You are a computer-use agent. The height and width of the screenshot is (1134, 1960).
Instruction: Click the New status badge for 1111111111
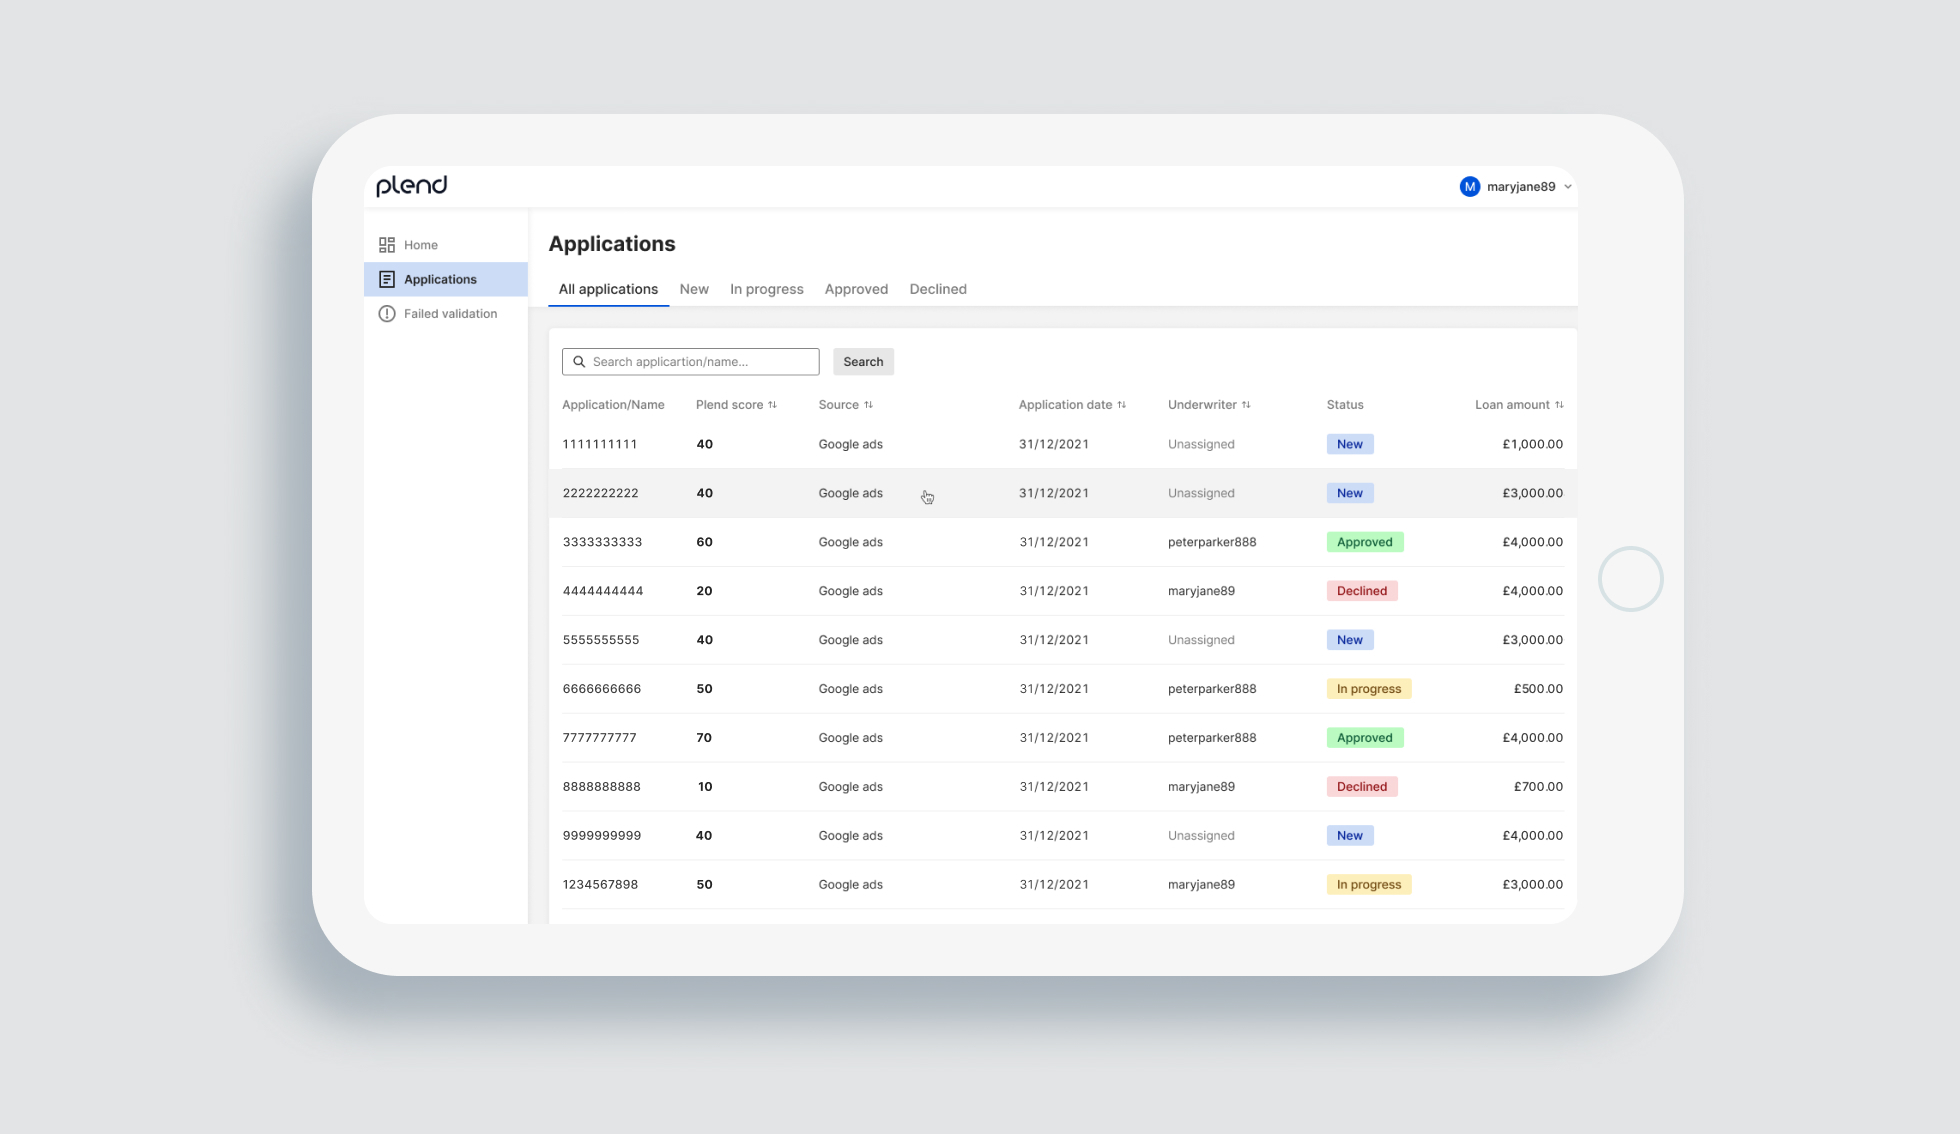point(1350,444)
